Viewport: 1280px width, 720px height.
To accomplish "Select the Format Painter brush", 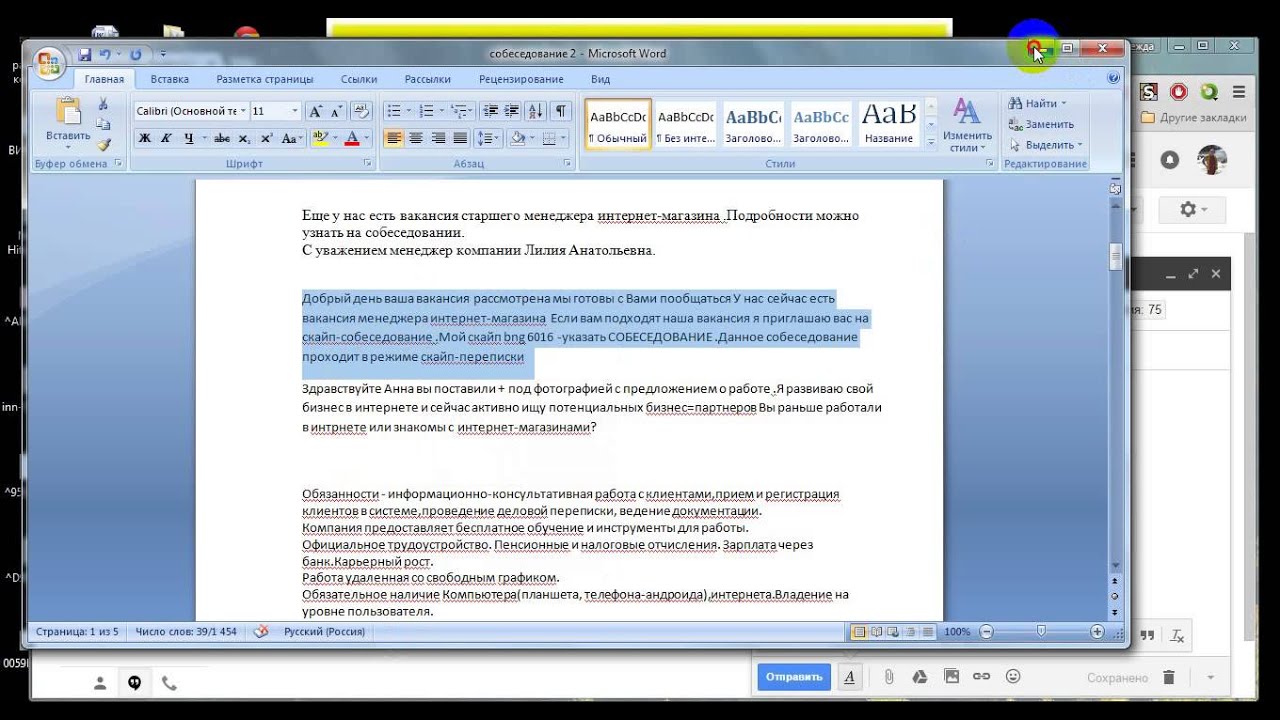I will click(x=103, y=144).
